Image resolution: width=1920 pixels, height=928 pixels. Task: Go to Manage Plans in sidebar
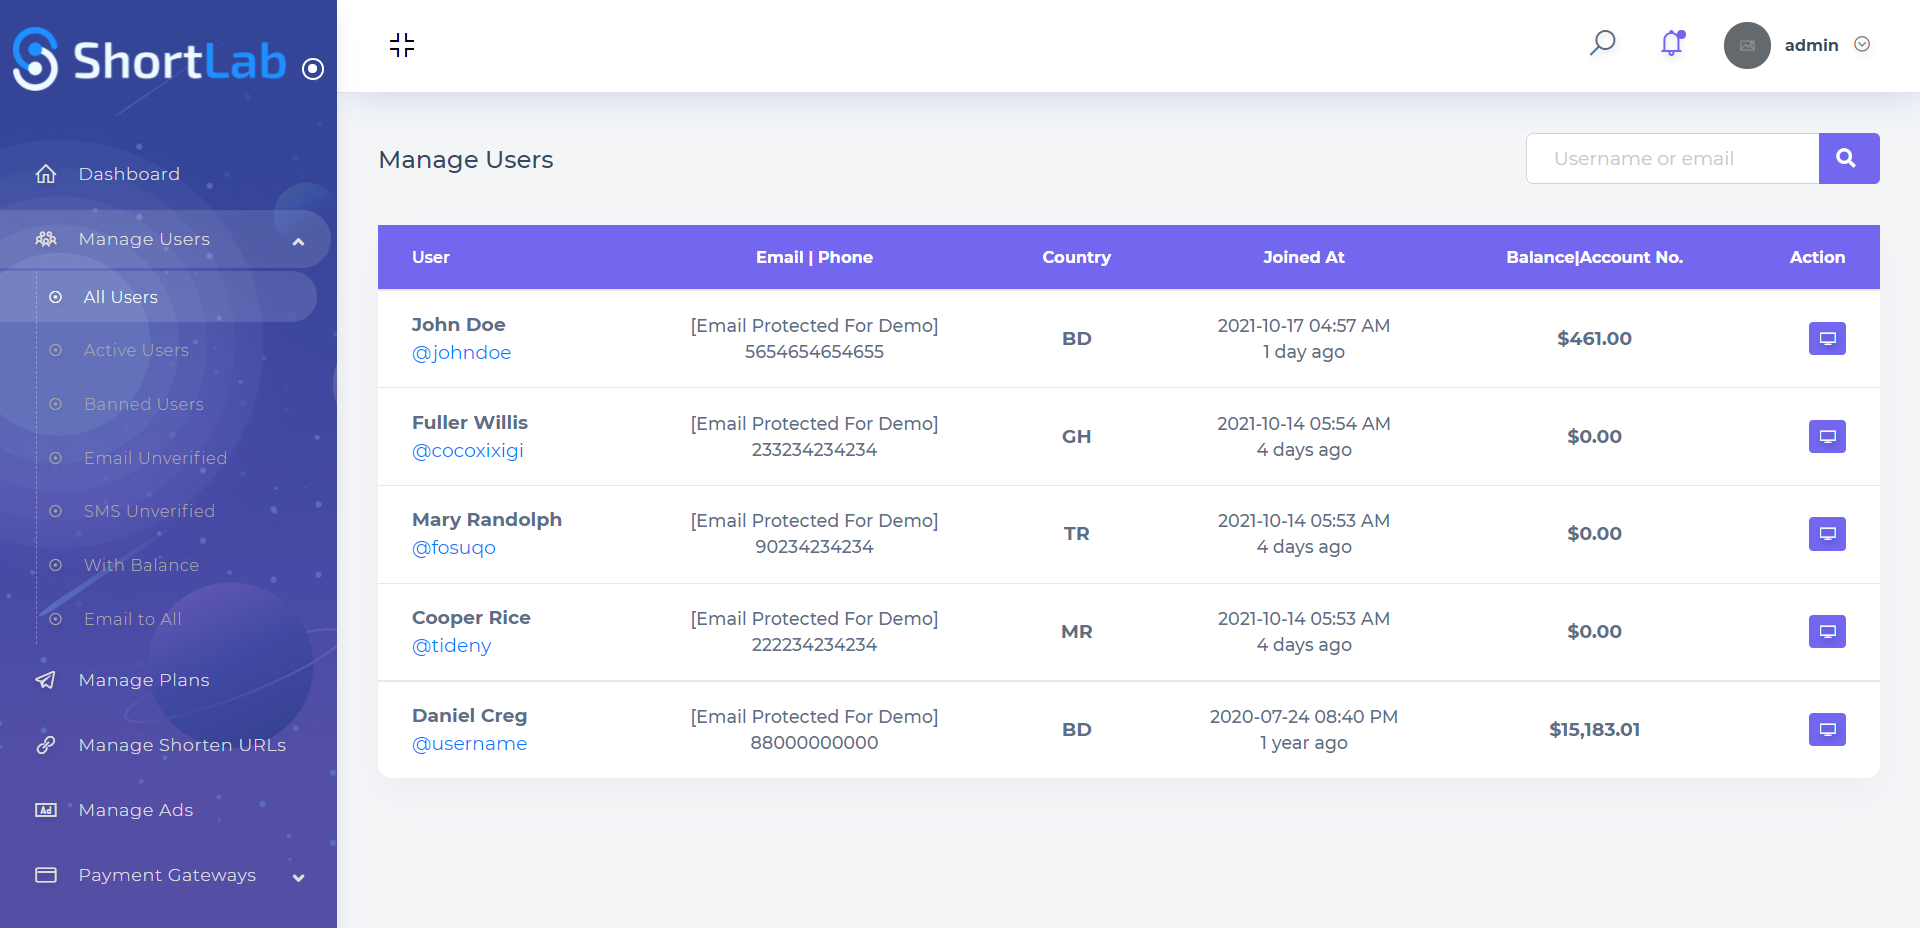point(143,680)
